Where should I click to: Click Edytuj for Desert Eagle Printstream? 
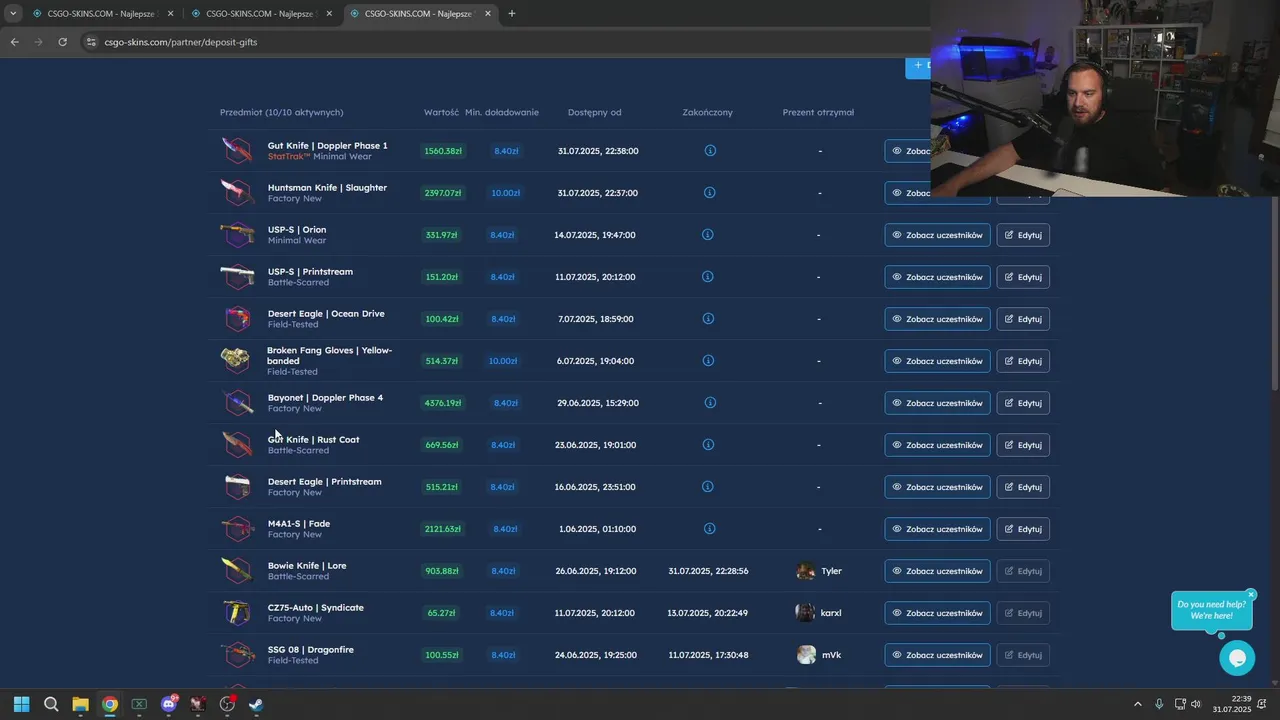tap(1023, 487)
